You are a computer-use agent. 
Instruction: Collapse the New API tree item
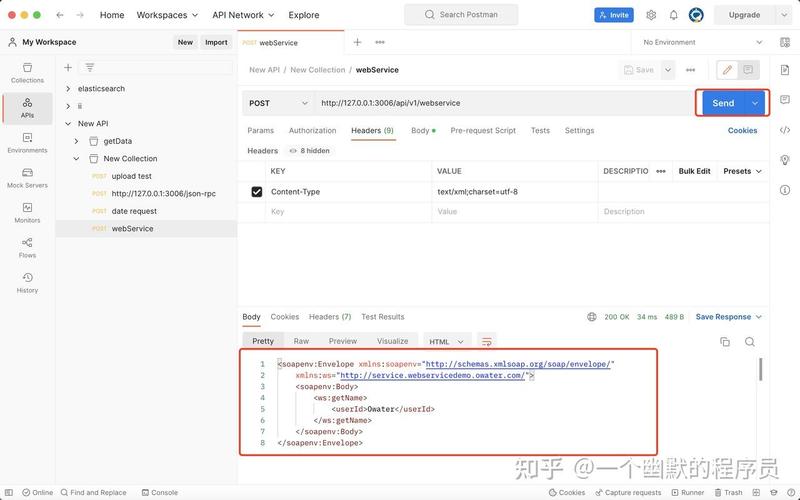coord(68,123)
